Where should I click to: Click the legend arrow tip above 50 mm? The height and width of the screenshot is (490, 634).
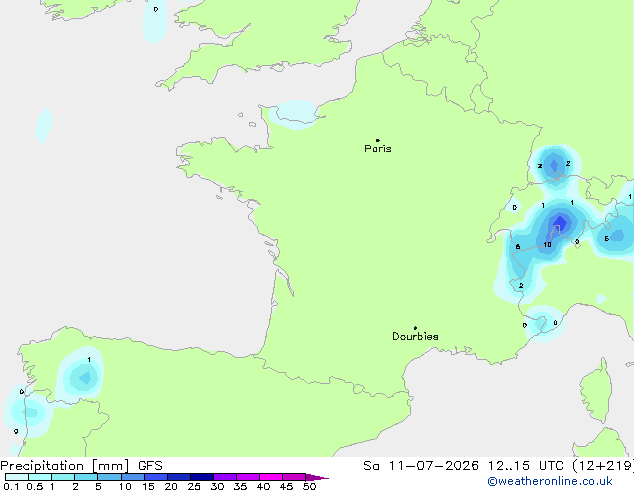tap(317, 477)
